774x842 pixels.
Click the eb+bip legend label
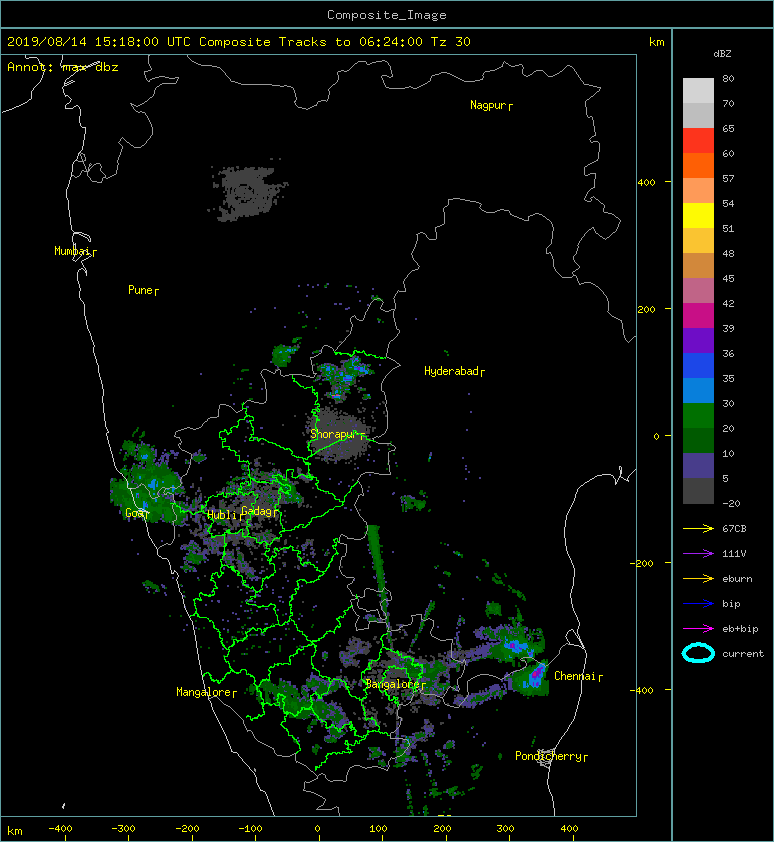coord(740,629)
